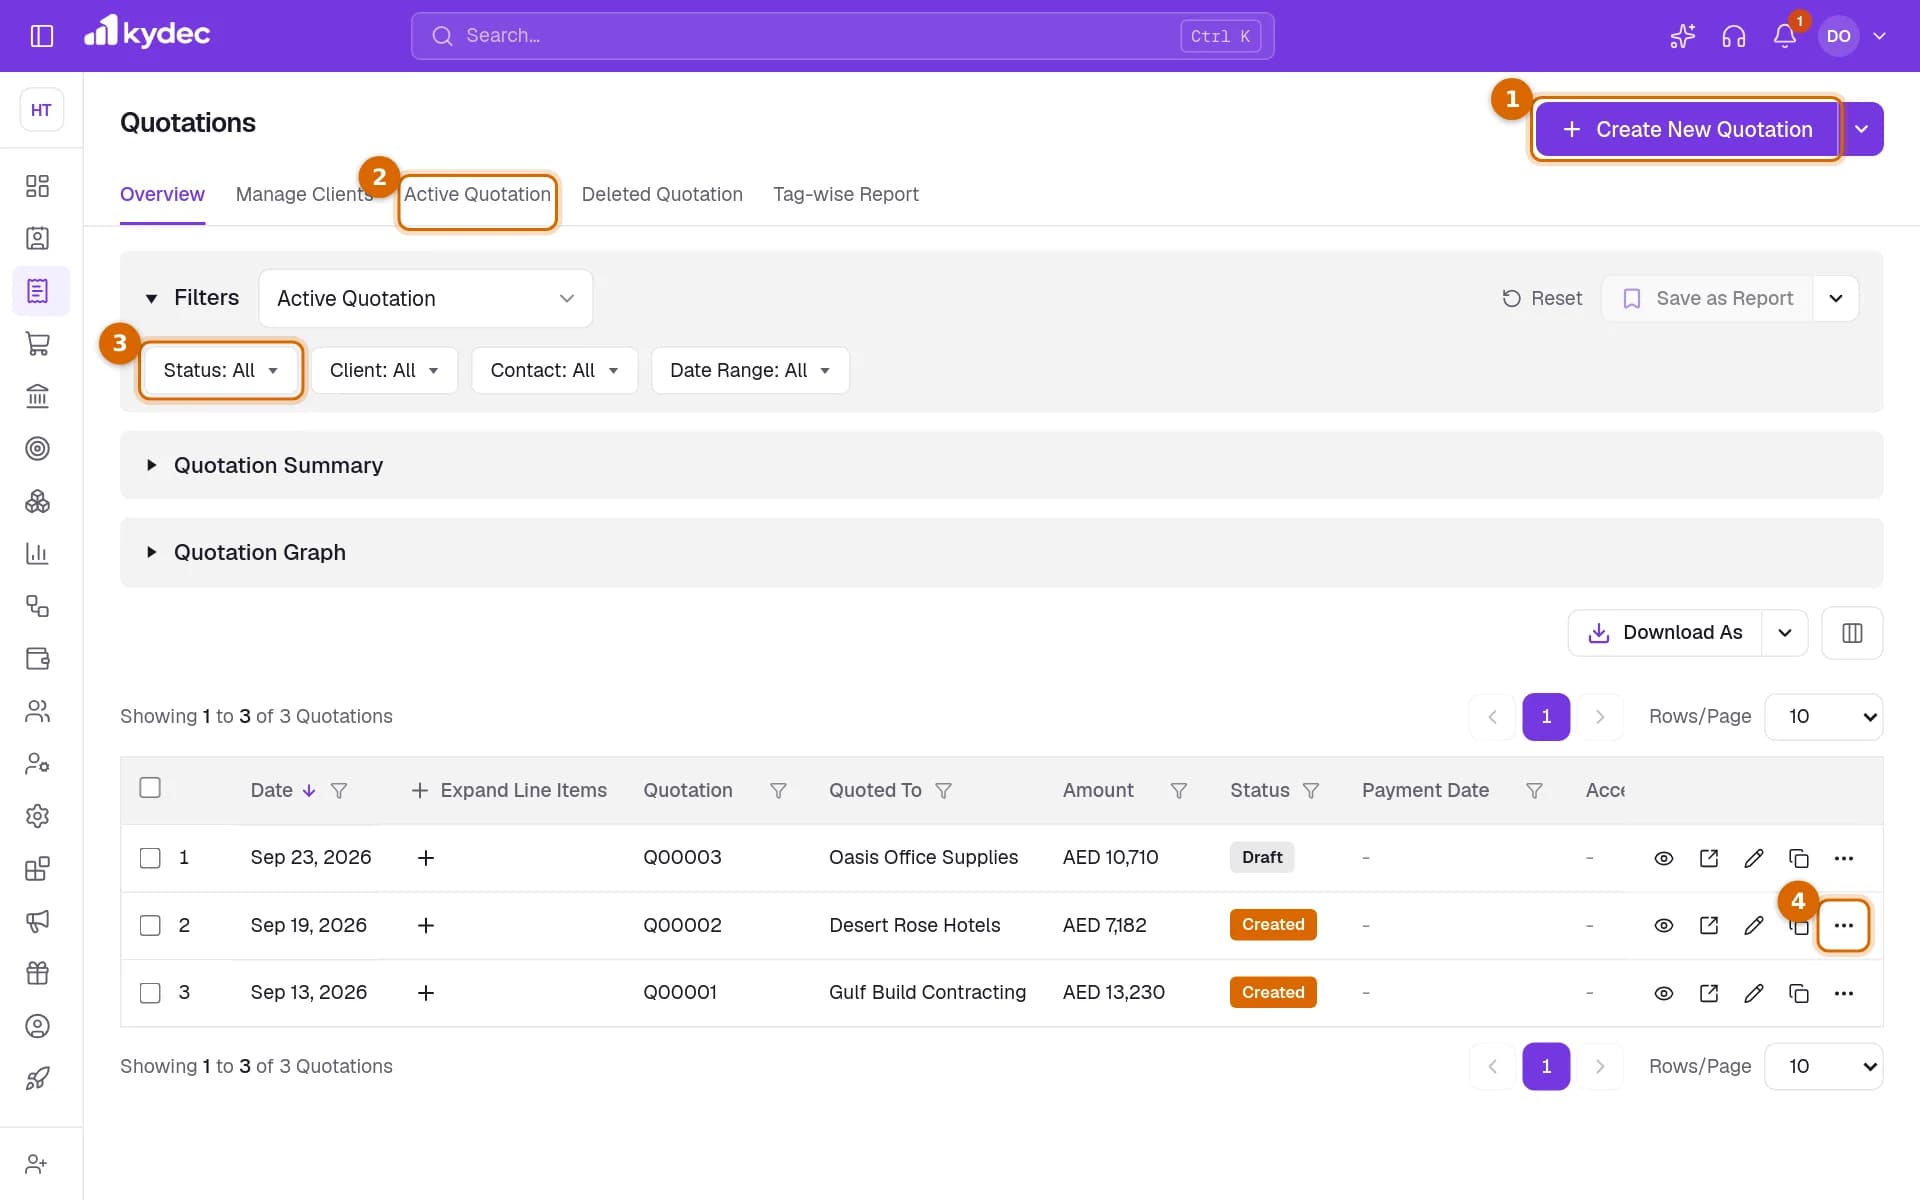1920x1200 pixels.
Task: Toggle the sidebar panel icon
Action: click(42, 36)
